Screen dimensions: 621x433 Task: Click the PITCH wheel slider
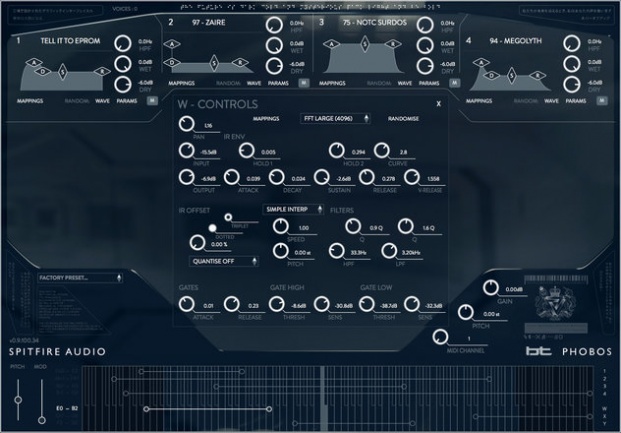pos(18,400)
